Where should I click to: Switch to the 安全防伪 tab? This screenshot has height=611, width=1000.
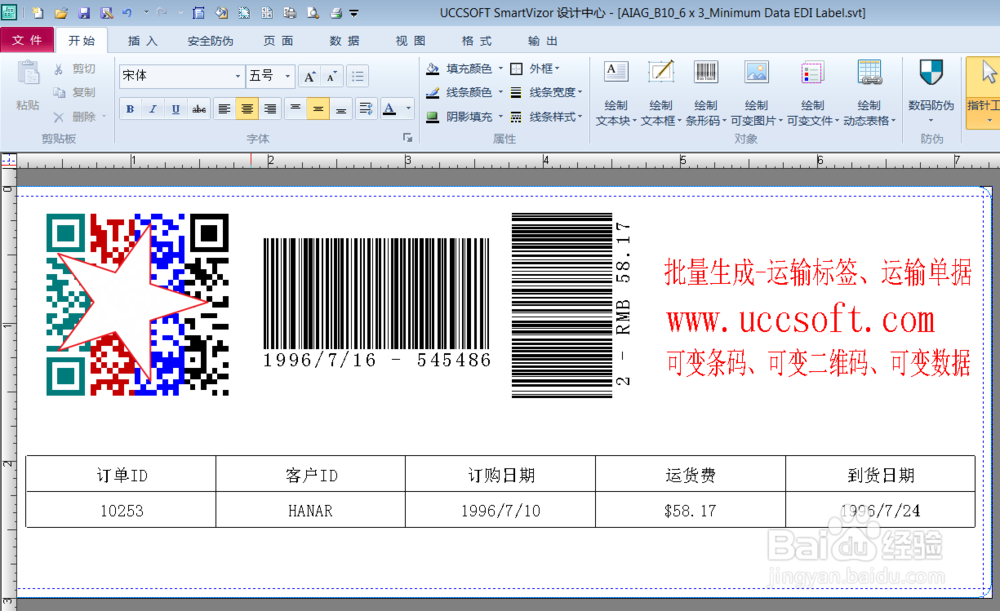point(210,41)
